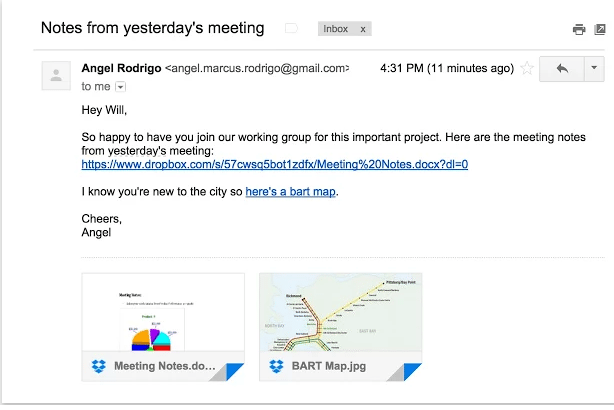Click blue corner fold on BART Map.jpg
This screenshot has height=410, width=614.
(x=412, y=371)
